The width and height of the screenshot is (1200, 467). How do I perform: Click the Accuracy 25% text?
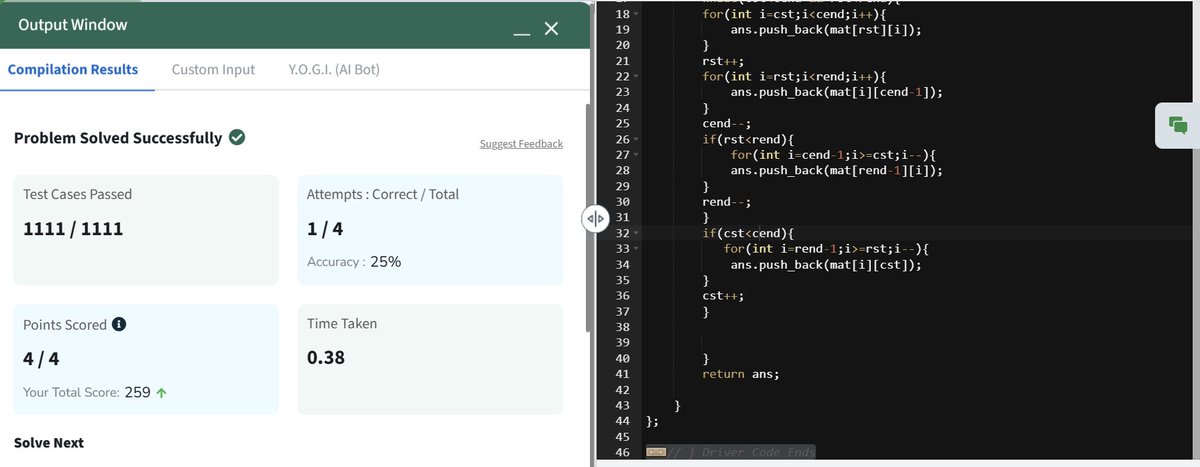[x=354, y=262]
